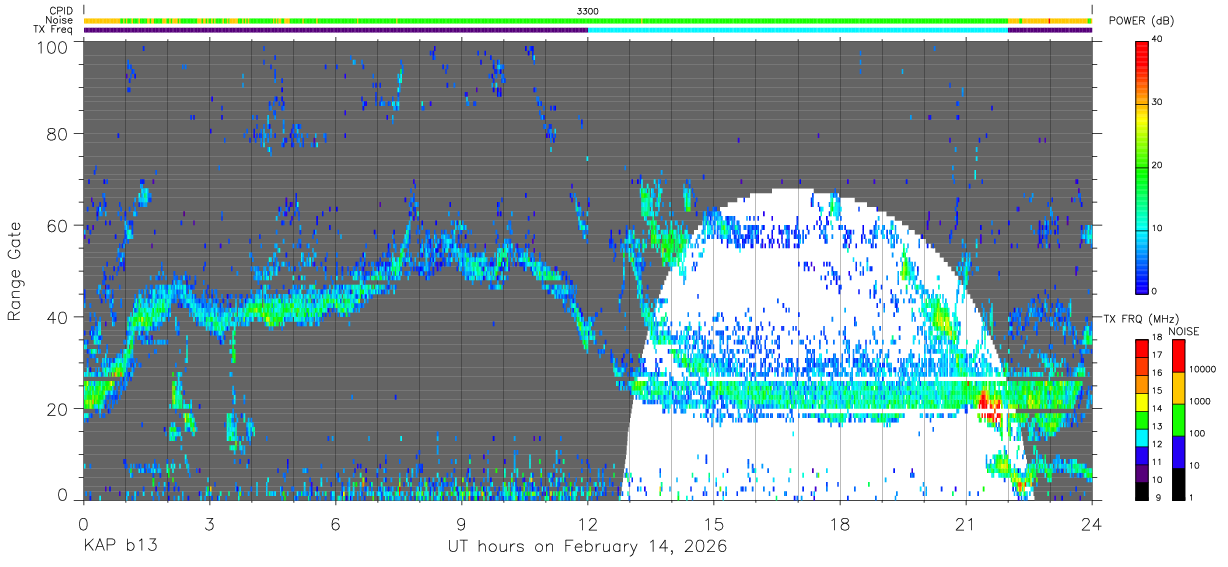Viewport: 1228px width, 567px height.
Task: Click the black segment of the NOISE colour bar
Action: tap(1178, 482)
